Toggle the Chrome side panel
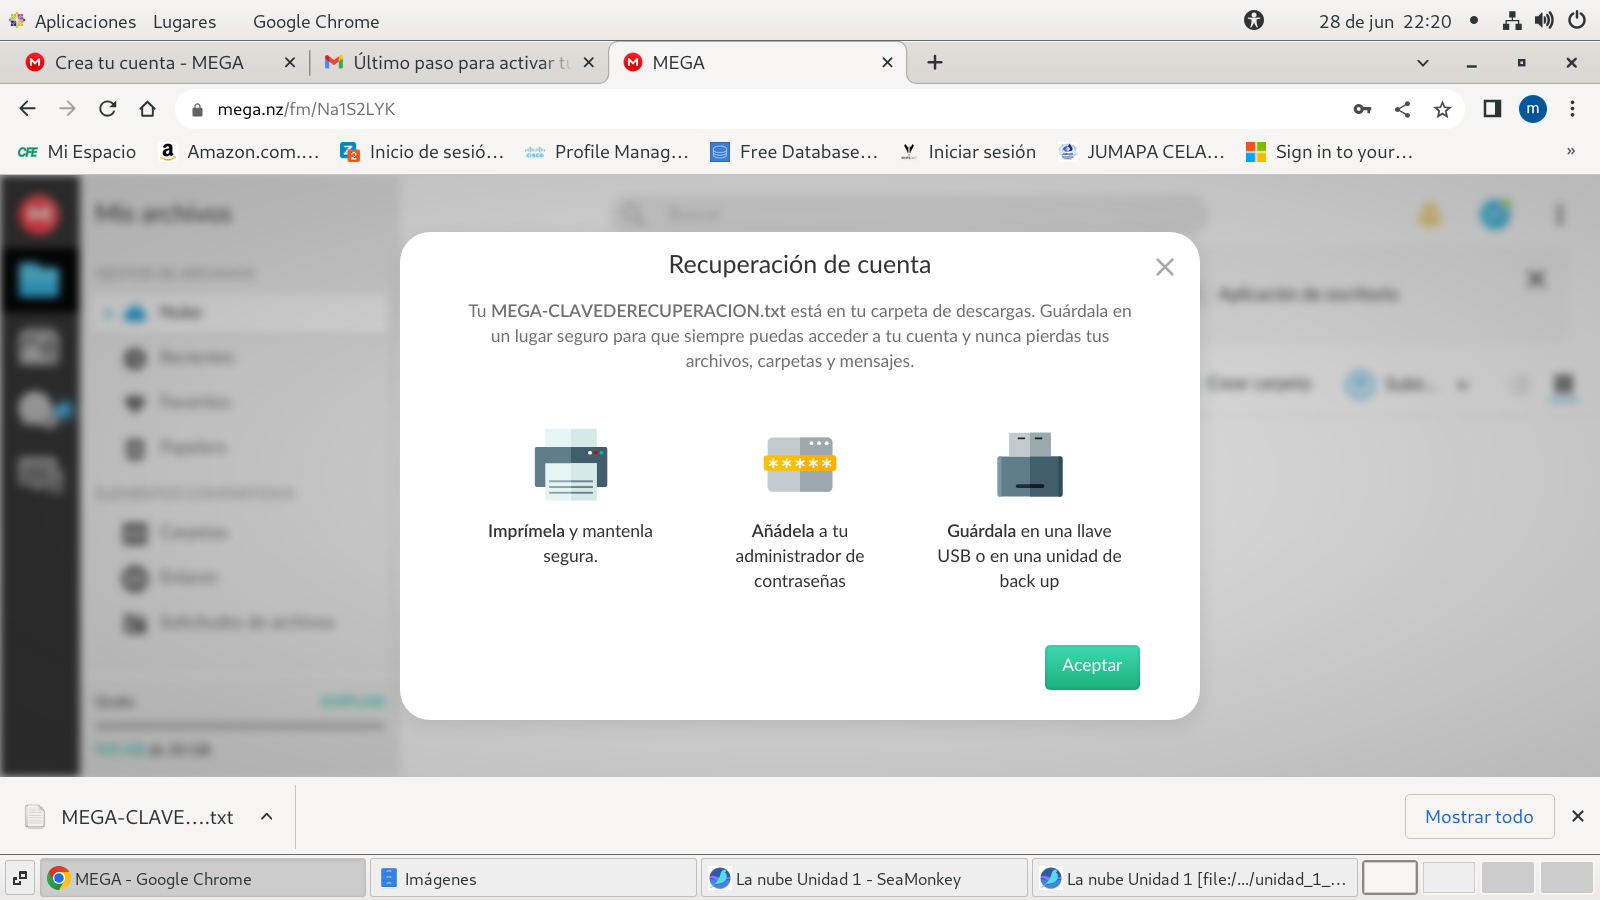This screenshot has width=1600, height=900. click(x=1492, y=109)
